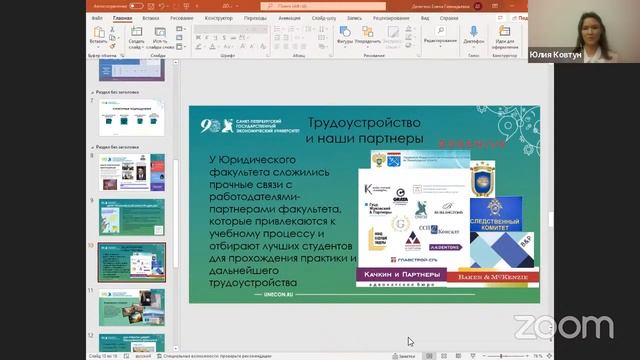Click the Shape Fill icon
This screenshot has height=360, width=640.
coord(409,29)
